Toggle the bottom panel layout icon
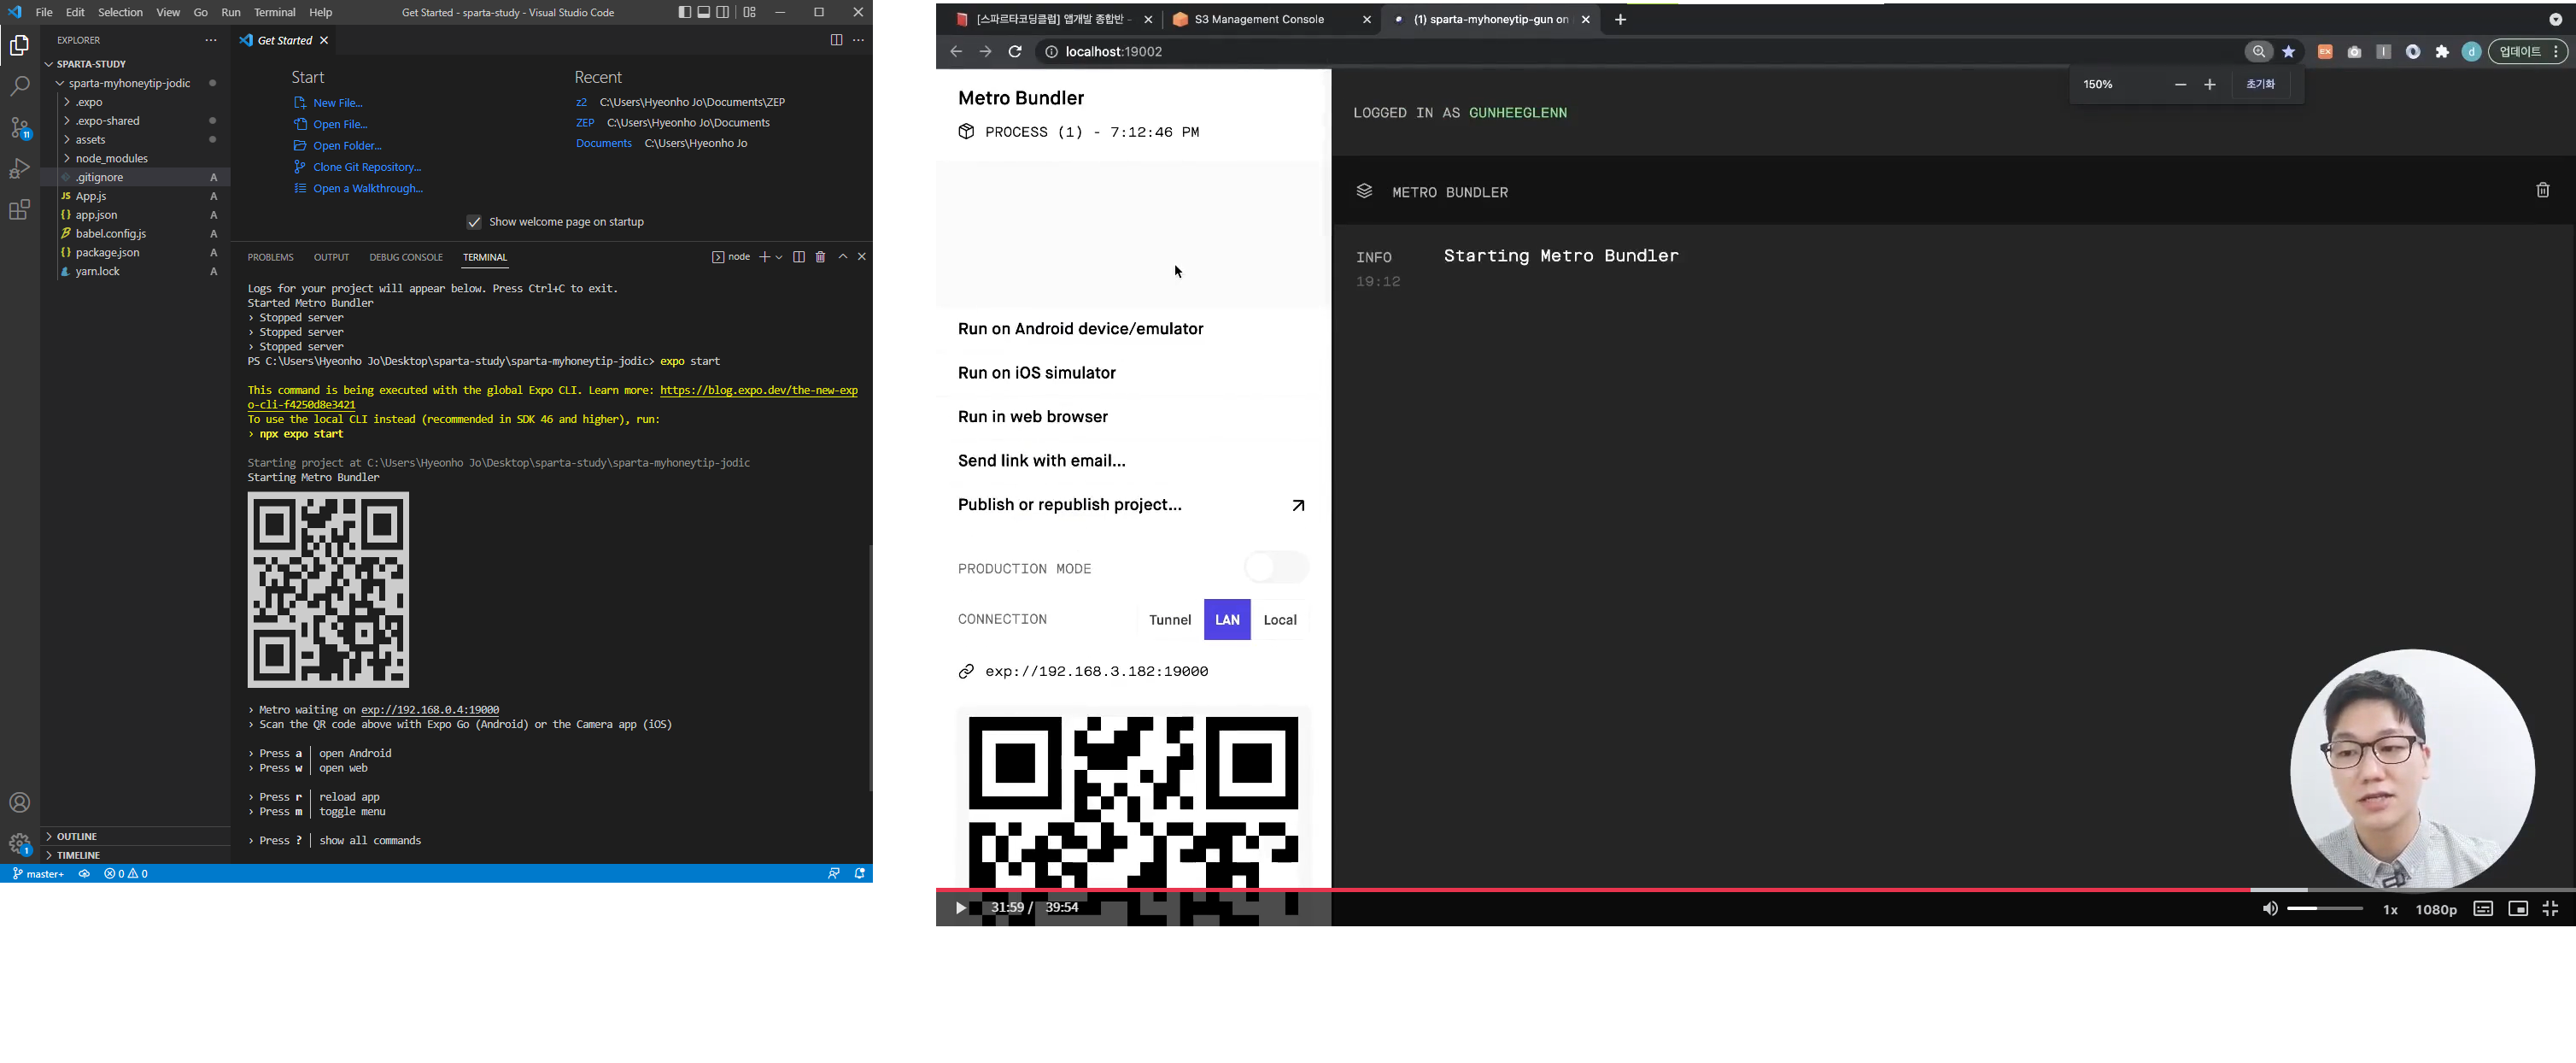This screenshot has width=2576, height=1063. [x=703, y=12]
